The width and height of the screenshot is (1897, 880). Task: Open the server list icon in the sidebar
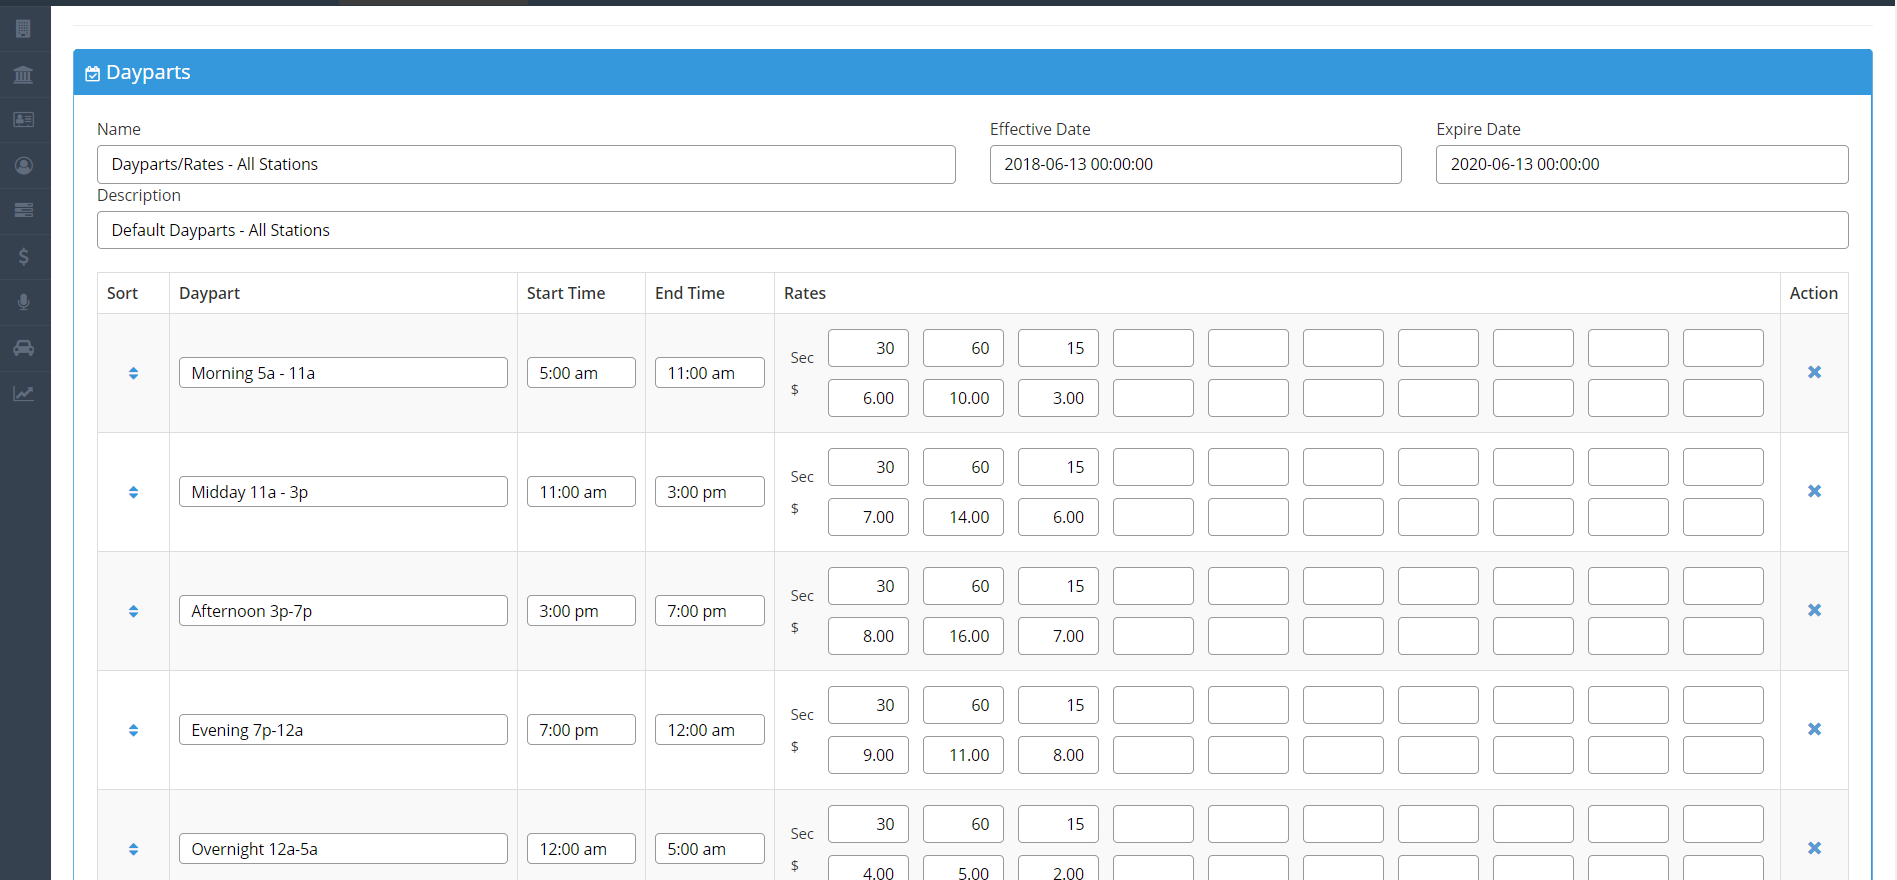(x=24, y=211)
